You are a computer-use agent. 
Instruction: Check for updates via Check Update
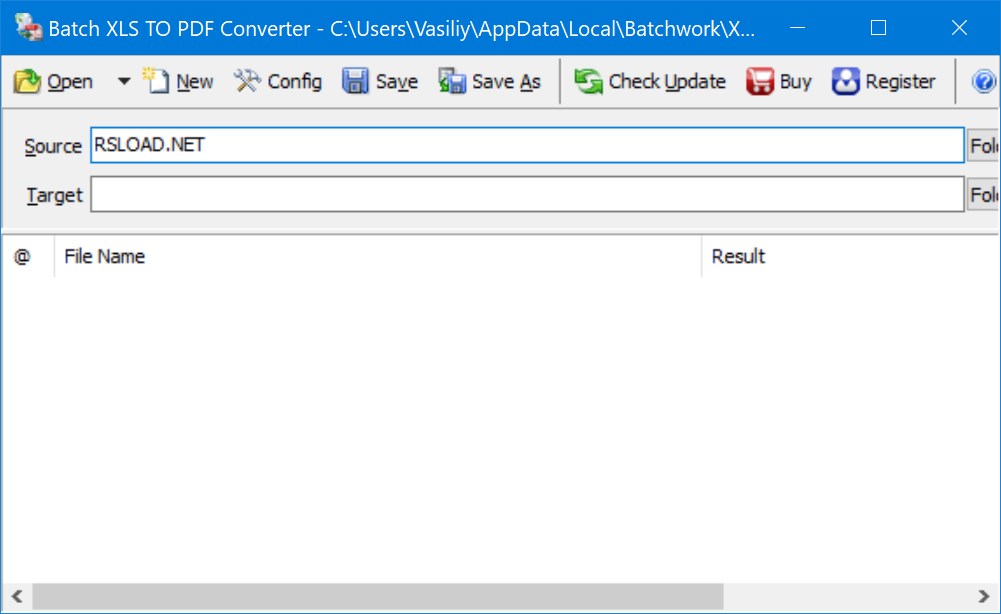[650, 82]
